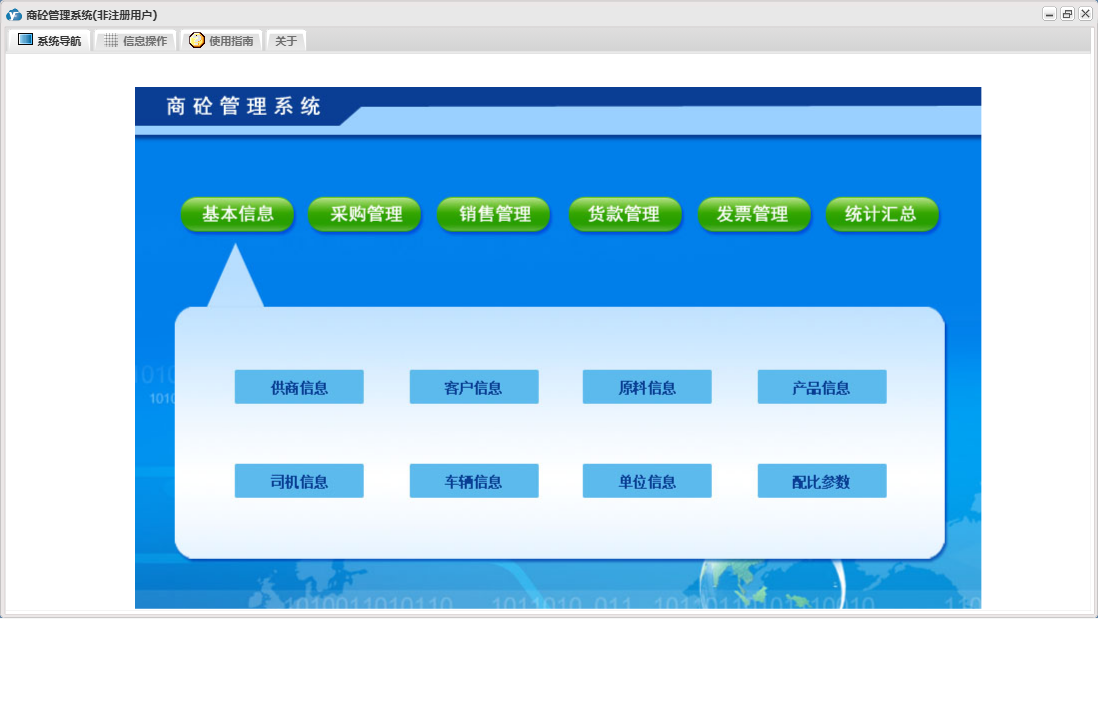1098x716 pixels.
Task: Click the 客户信息 button
Action: coord(474,387)
